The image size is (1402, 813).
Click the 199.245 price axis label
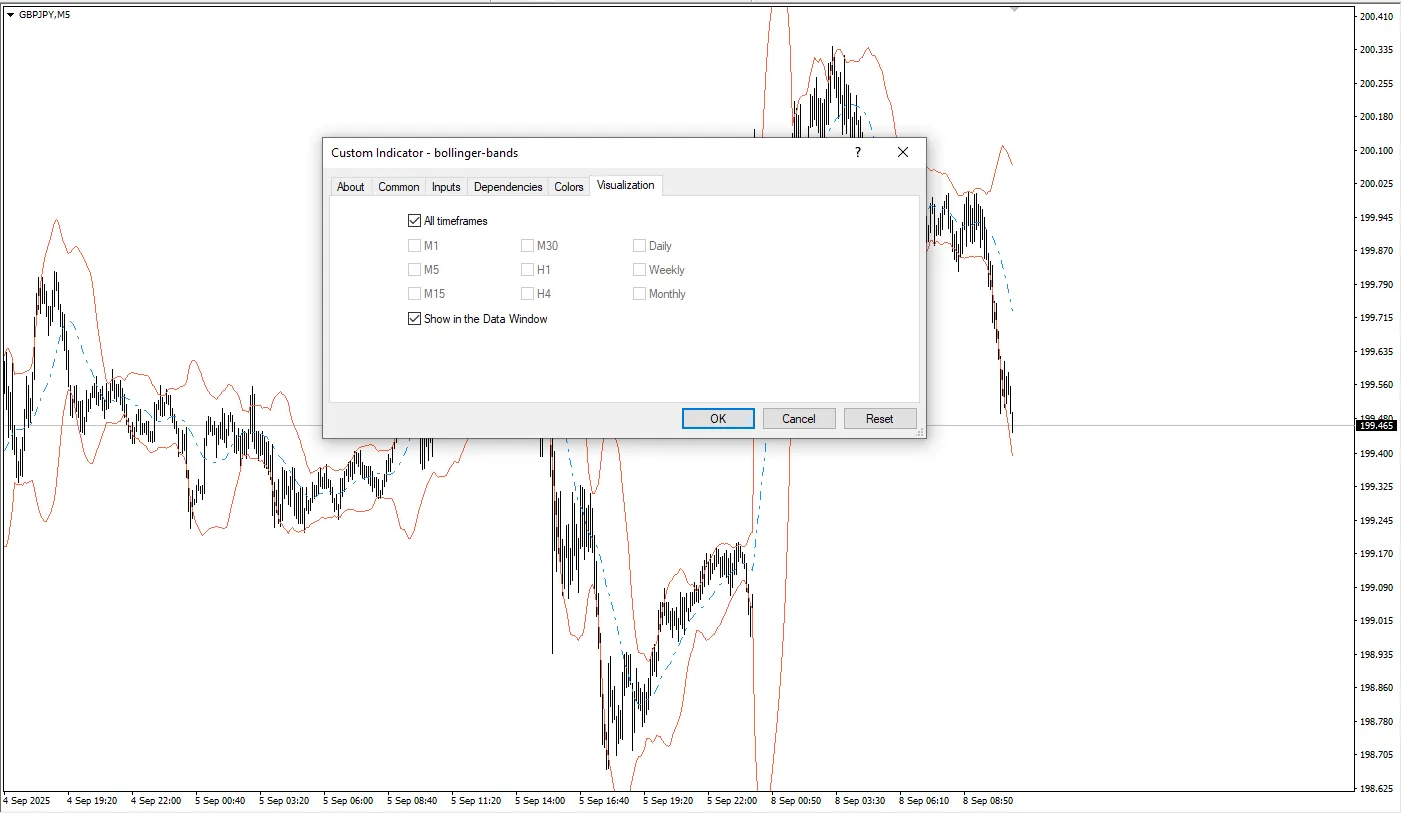1377,521
